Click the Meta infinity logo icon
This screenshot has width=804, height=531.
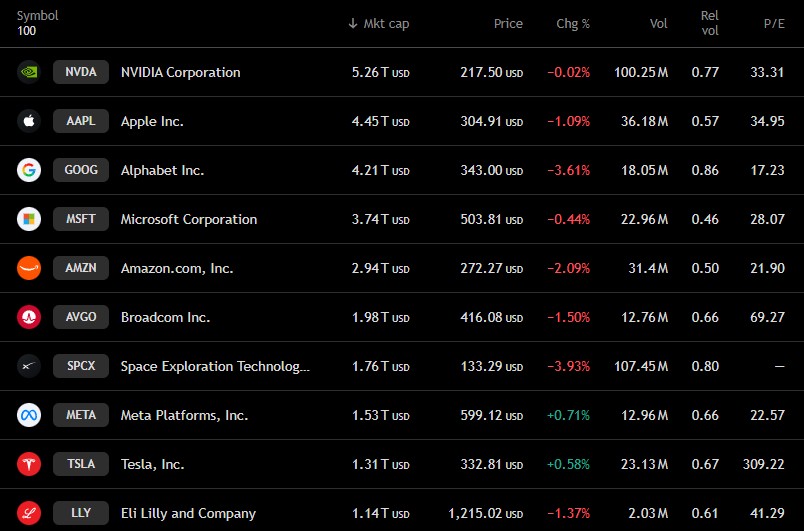coord(29,415)
